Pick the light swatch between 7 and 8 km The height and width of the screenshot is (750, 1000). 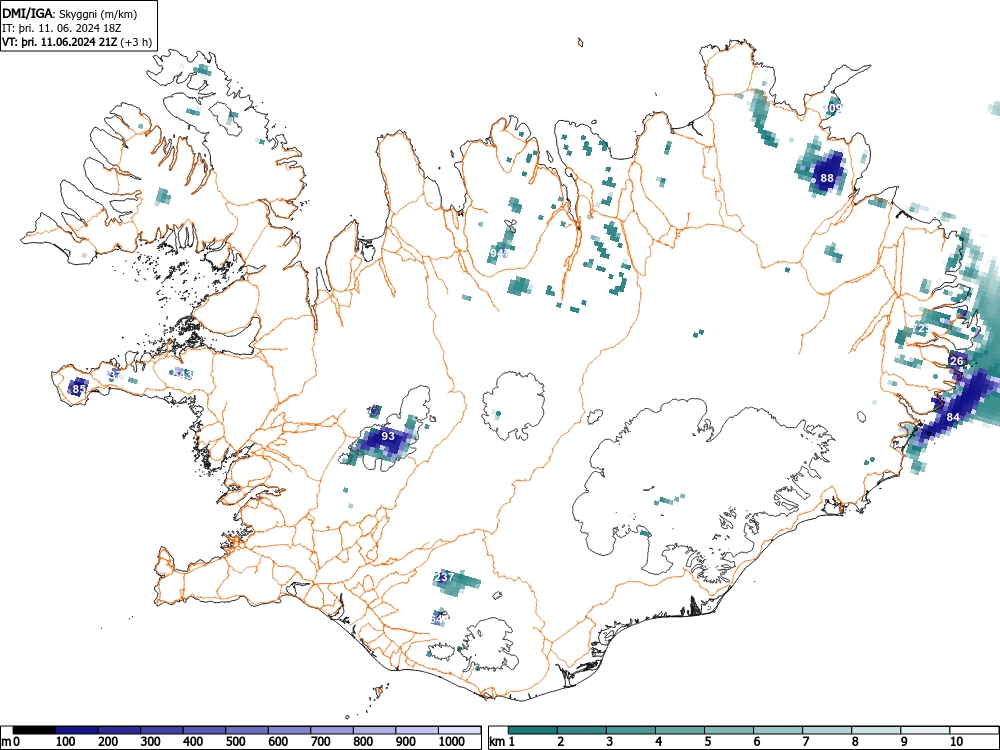(827, 730)
